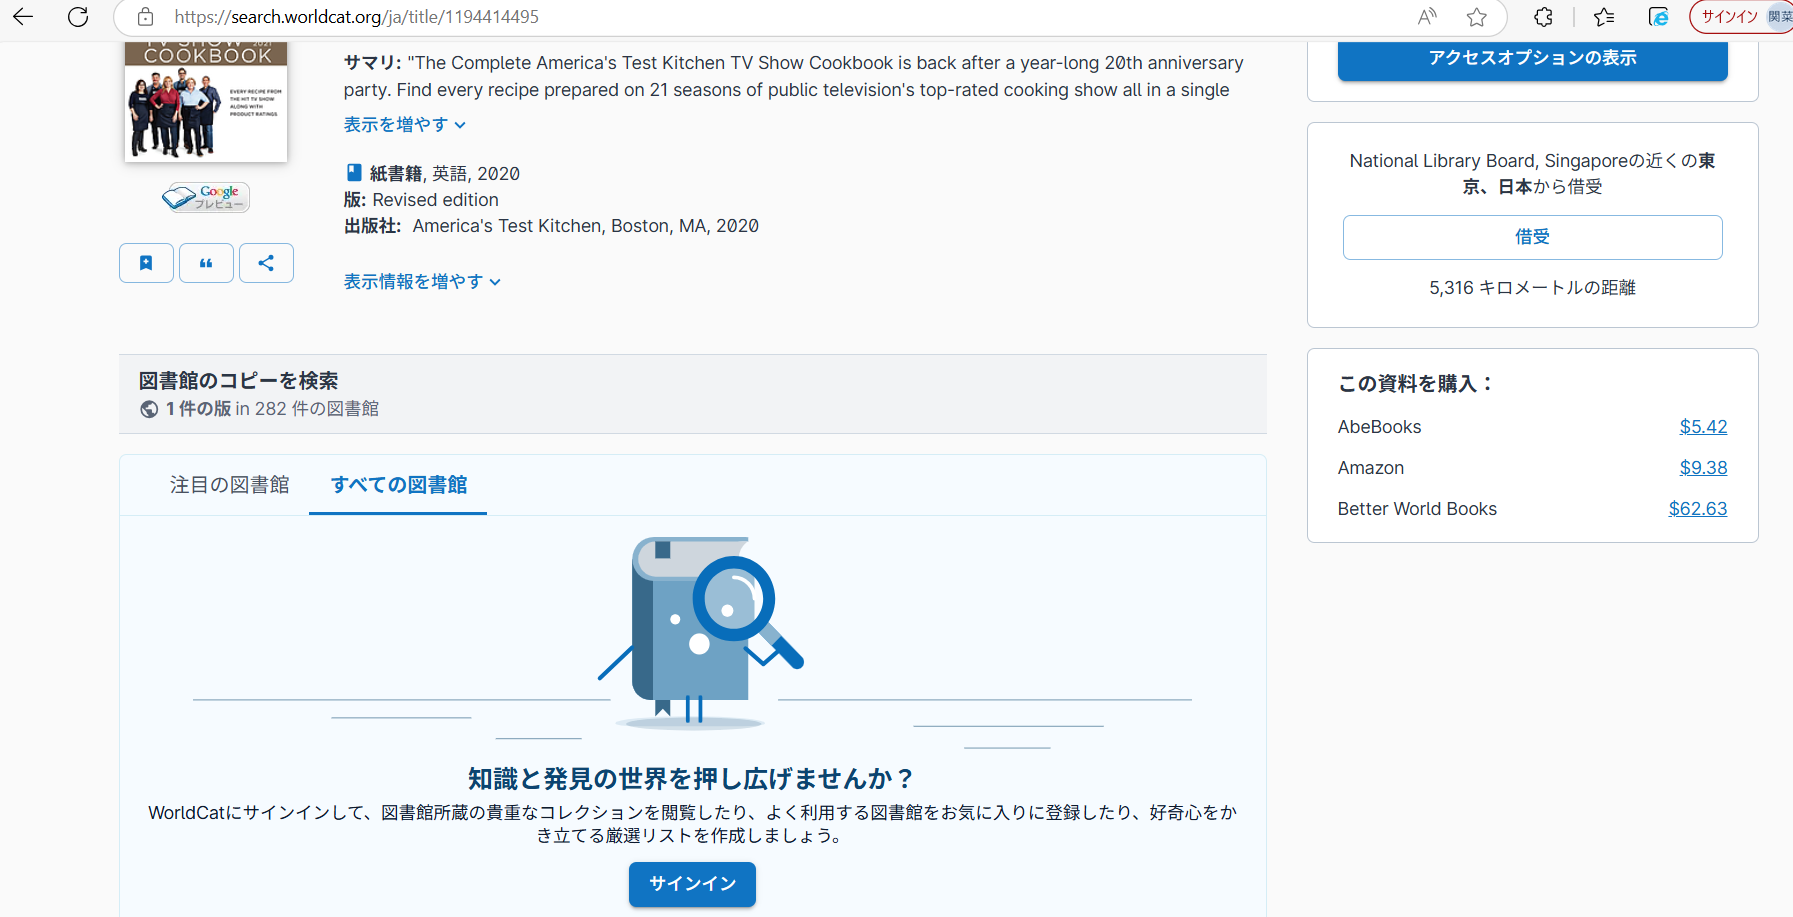Click heading '図書館のコピーを検索'
This screenshot has height=917, width=1793.
tap(238, 381)
